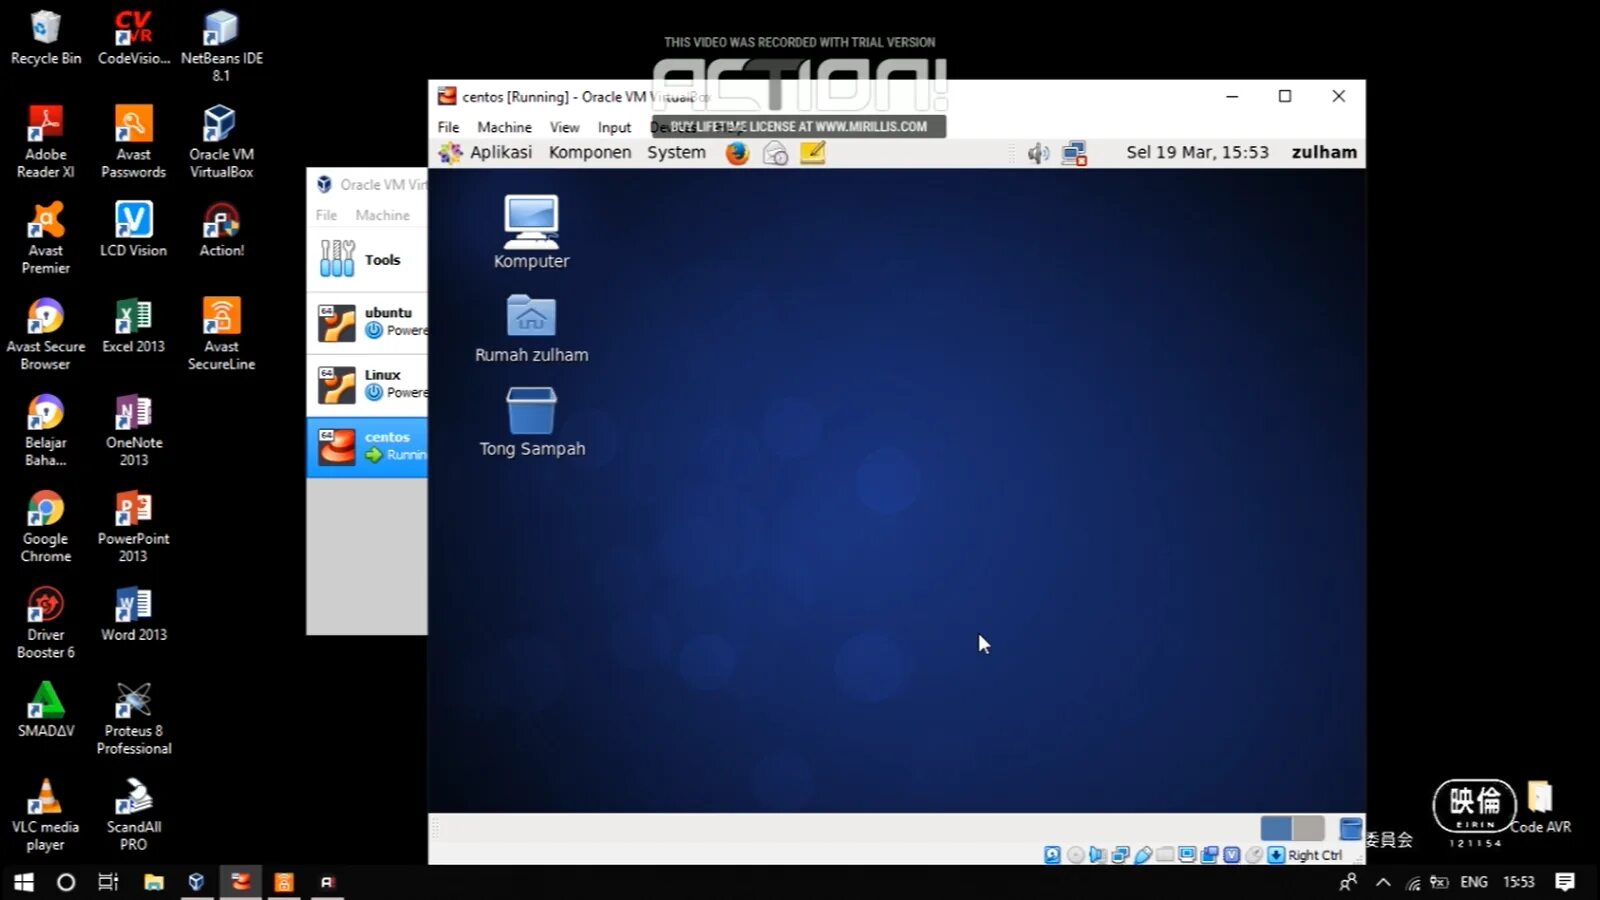Select the Linux VM in VirtualBox Manager
This screenshot has height=900, width=1600.
pyautogui.click(x=367, y=385)
